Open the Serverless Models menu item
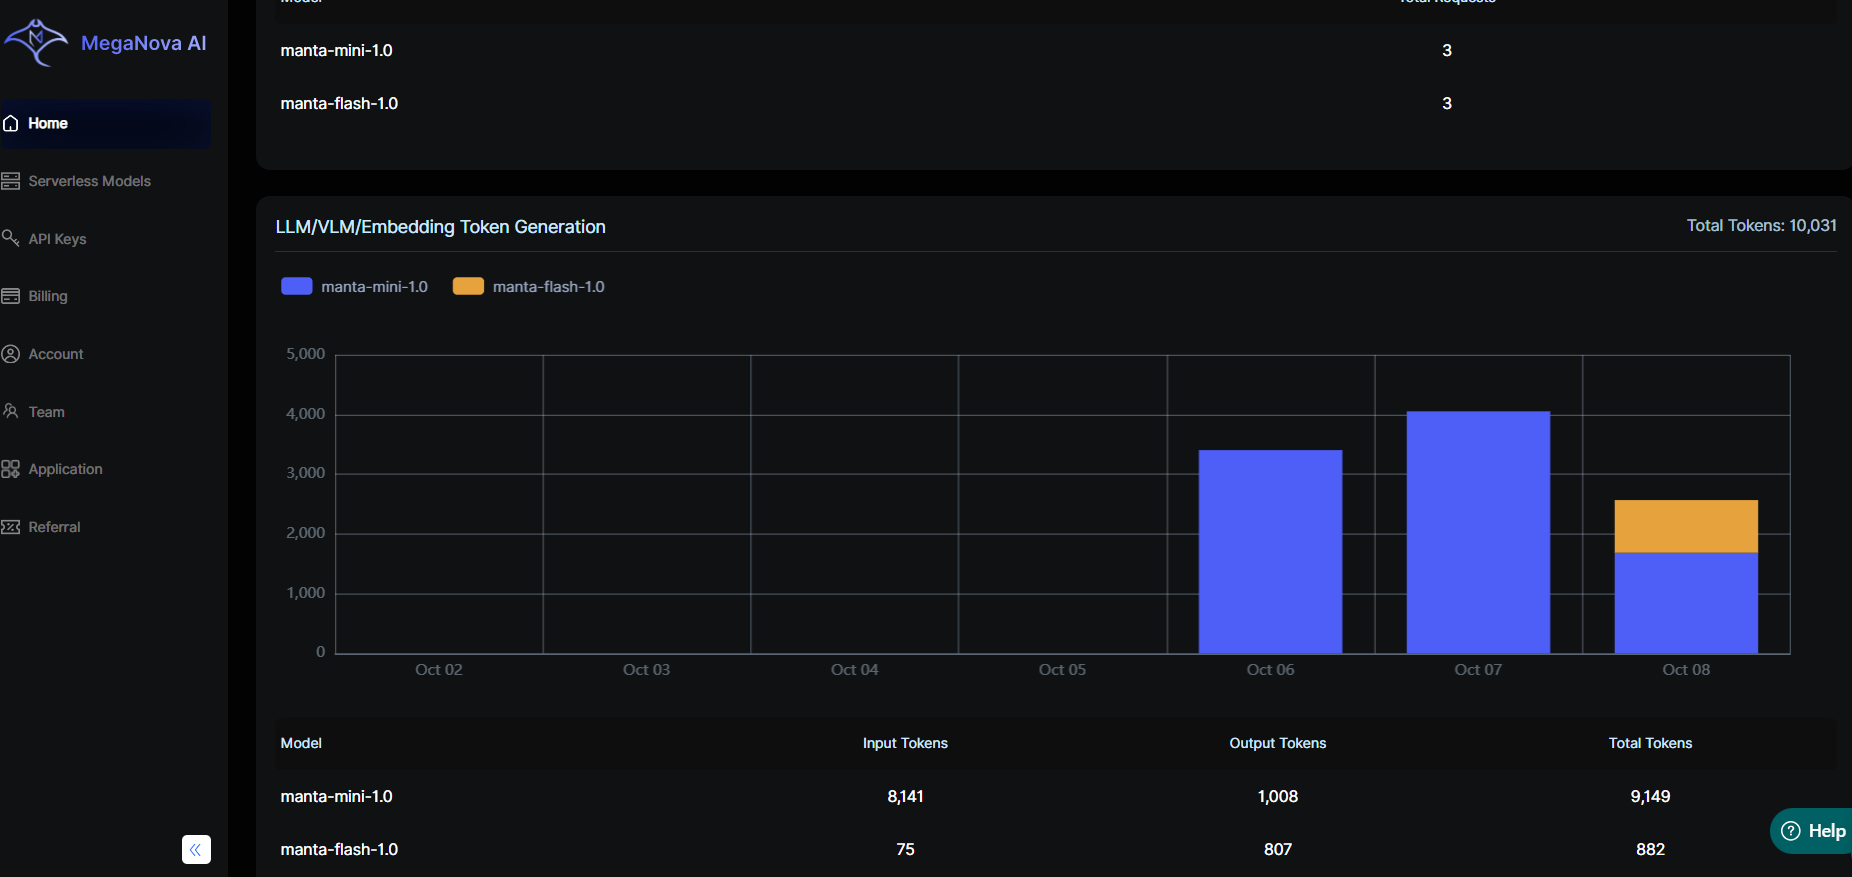1852x877 pixels. pyautogui.click(x=89, y=181)
